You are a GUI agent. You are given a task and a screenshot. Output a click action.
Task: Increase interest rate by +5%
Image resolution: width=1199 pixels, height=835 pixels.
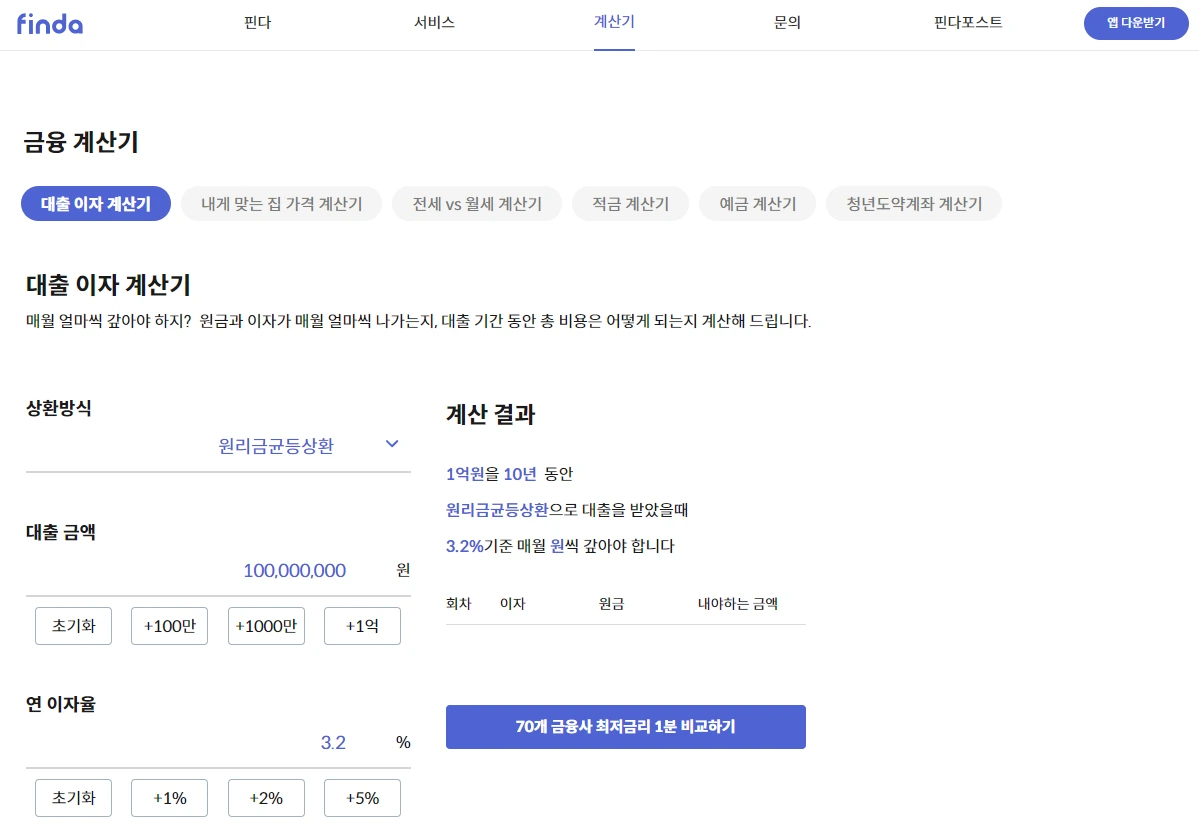[x=362, y=797]
